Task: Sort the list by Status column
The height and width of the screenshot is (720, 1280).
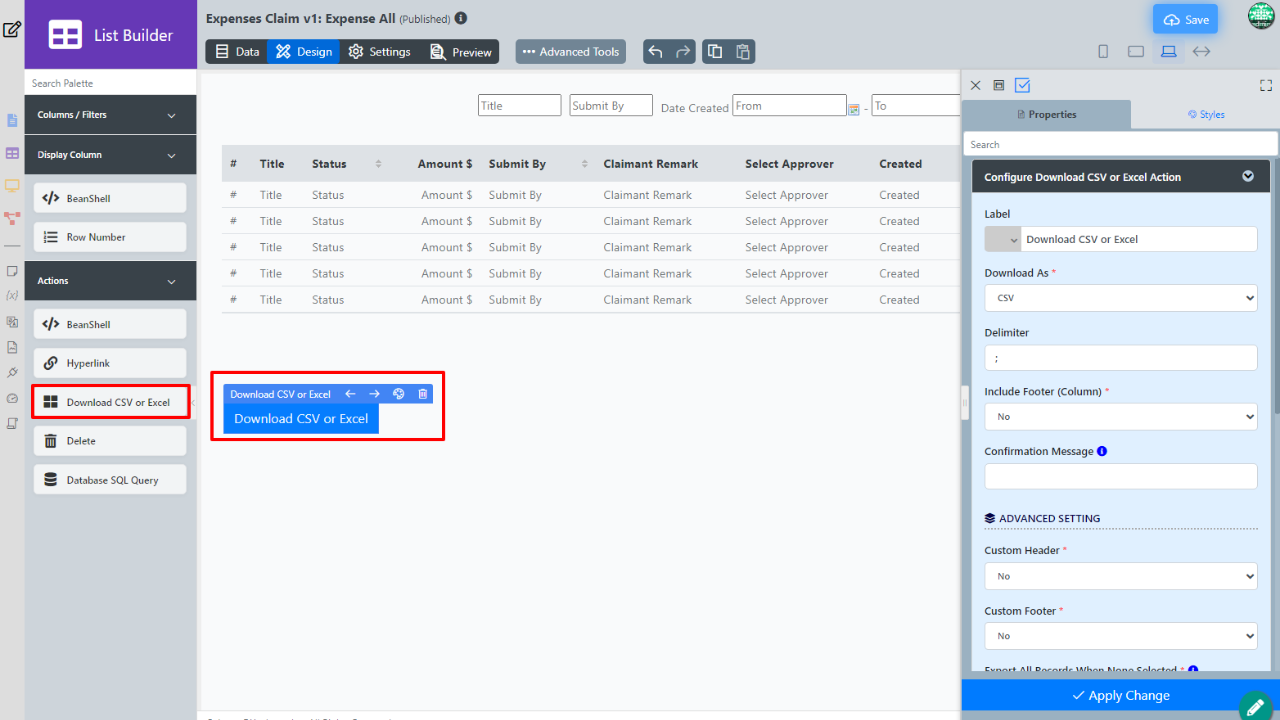Action: (378, 164)
